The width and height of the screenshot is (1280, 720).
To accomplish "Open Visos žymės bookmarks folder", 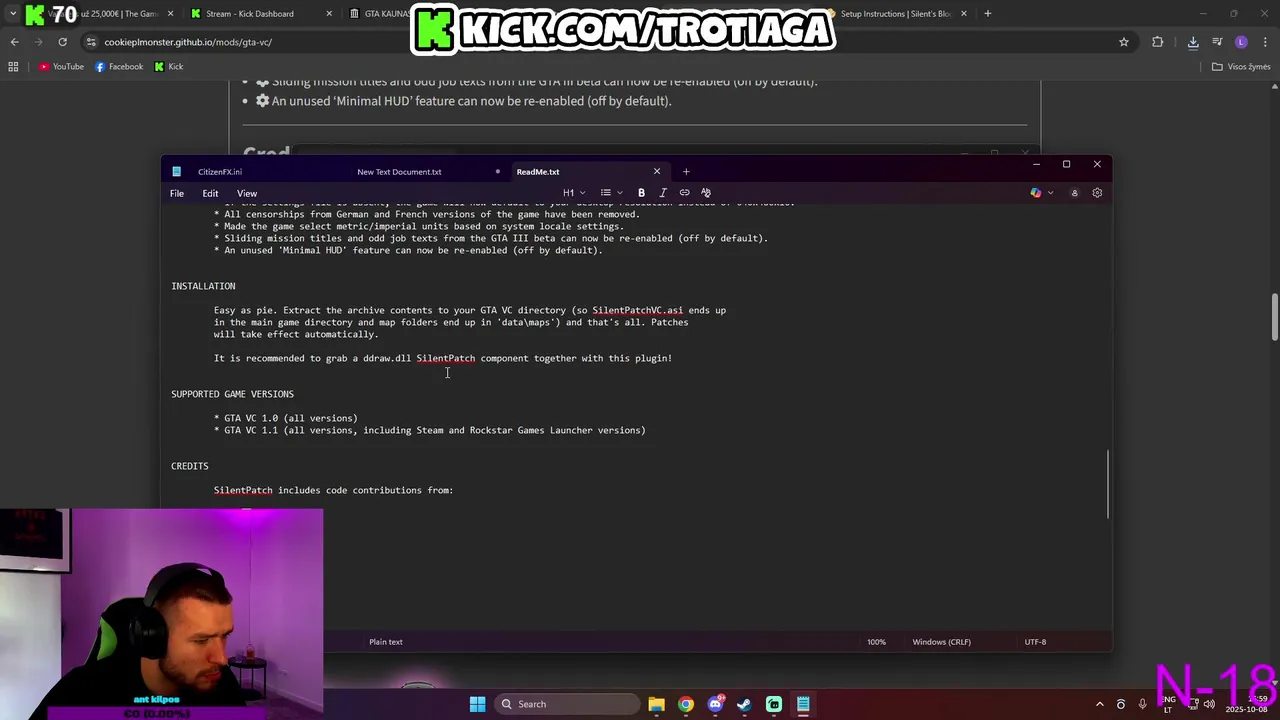I will (x=1241, y=67).
